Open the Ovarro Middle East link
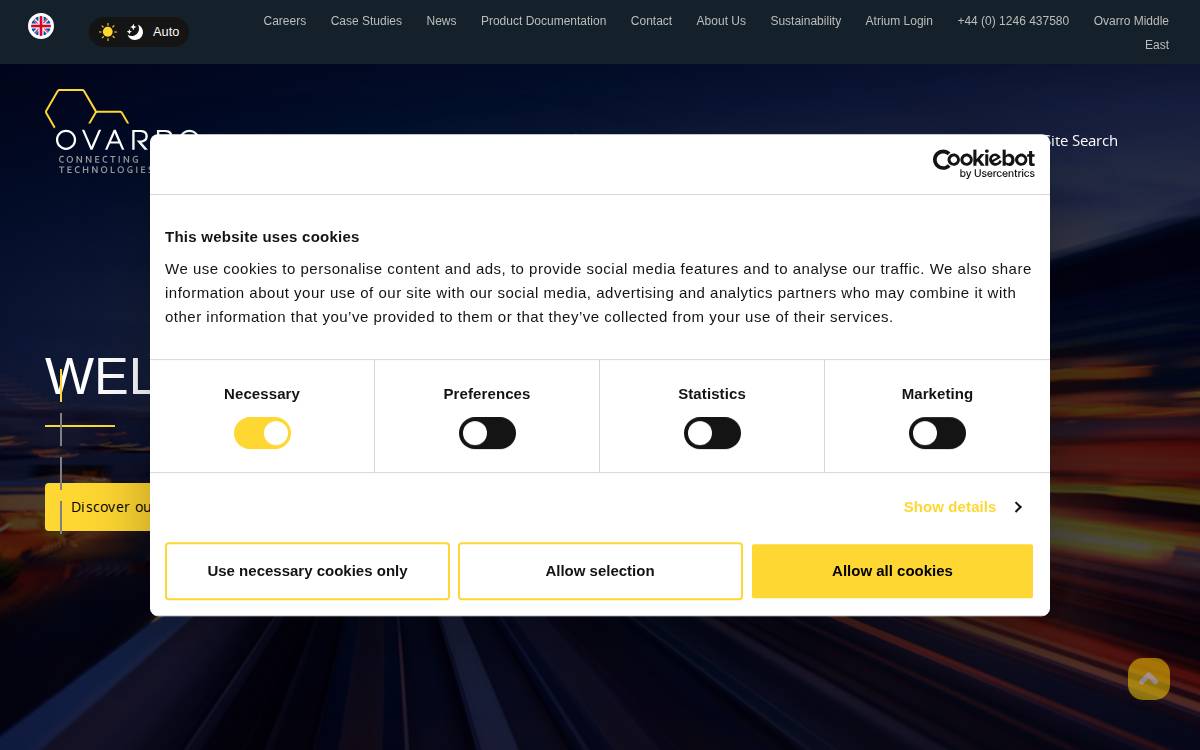Viewport: 1200px width, 750px height. pyautogui.click(x=1131, y=33)
